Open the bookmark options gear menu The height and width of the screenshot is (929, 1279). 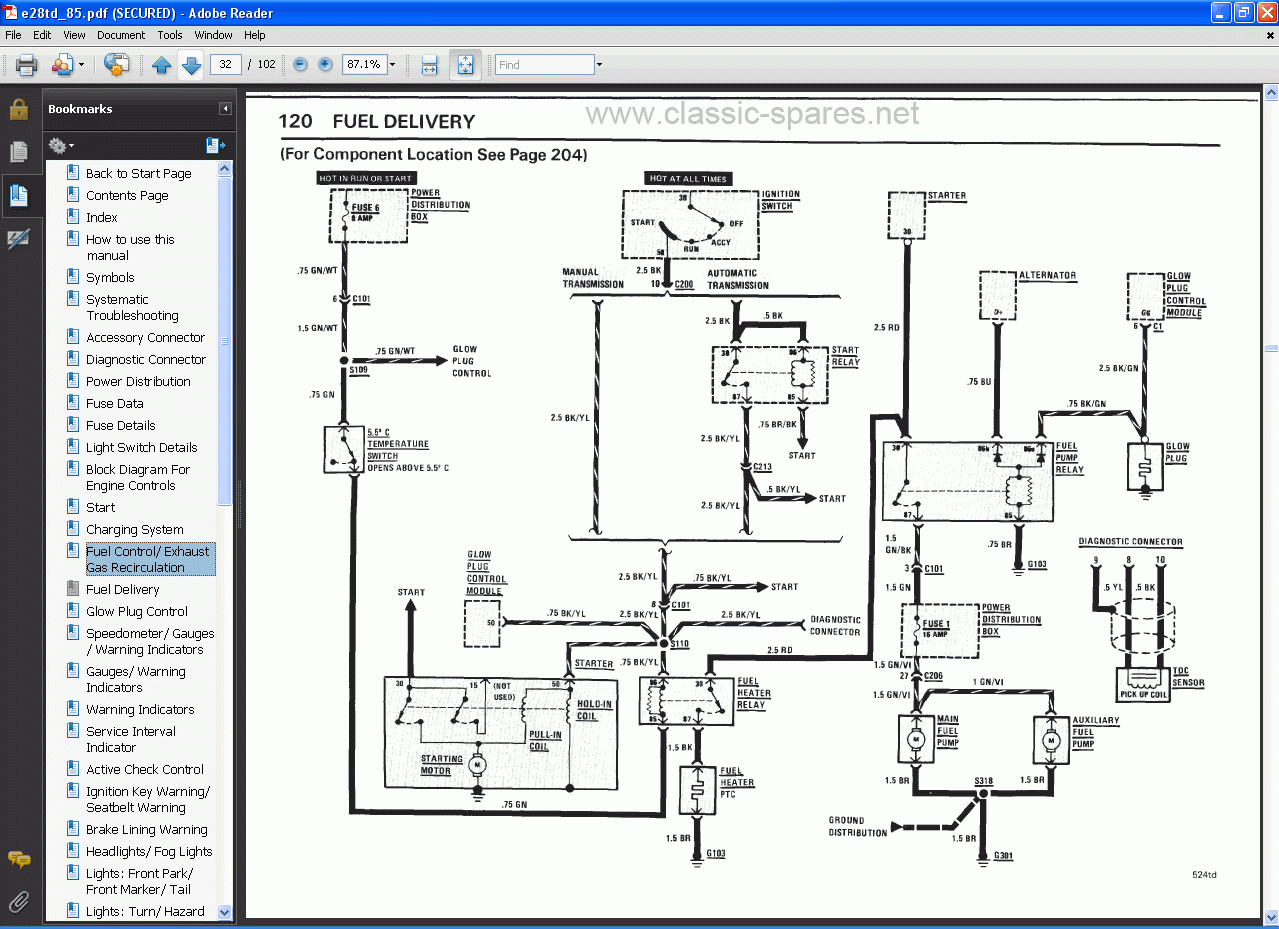point(60,145)
